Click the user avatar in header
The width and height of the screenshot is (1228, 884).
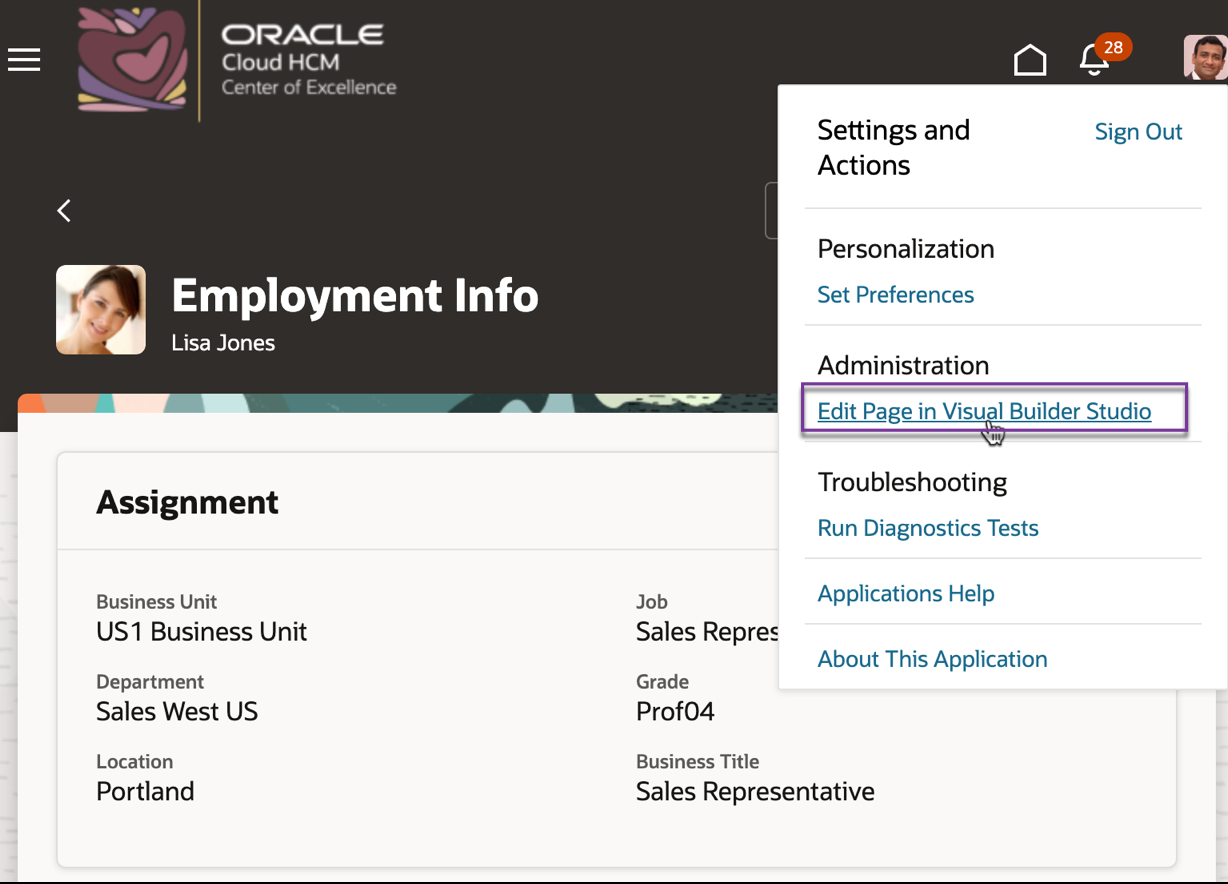[x=1205, y=58]
